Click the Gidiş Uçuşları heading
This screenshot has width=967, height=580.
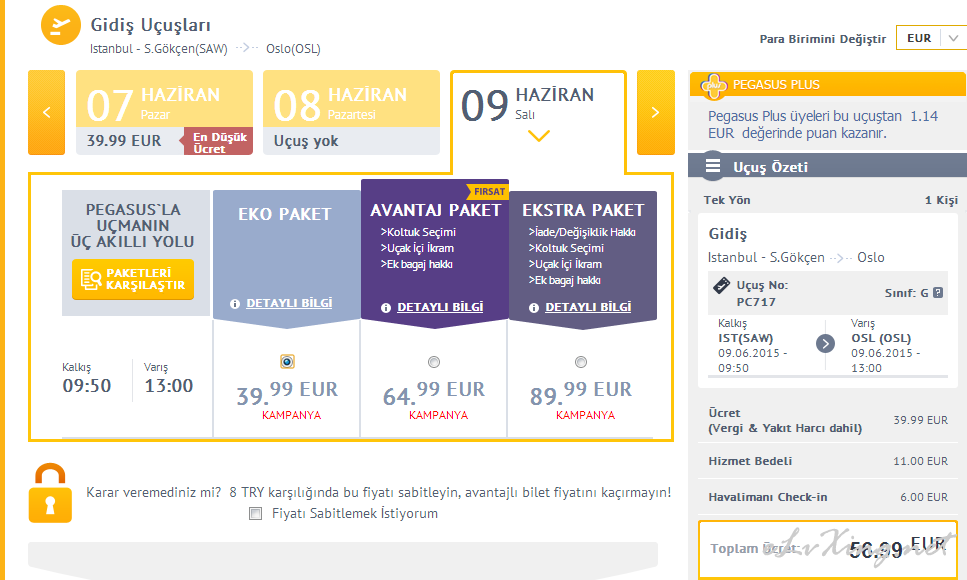coord(150,25)
